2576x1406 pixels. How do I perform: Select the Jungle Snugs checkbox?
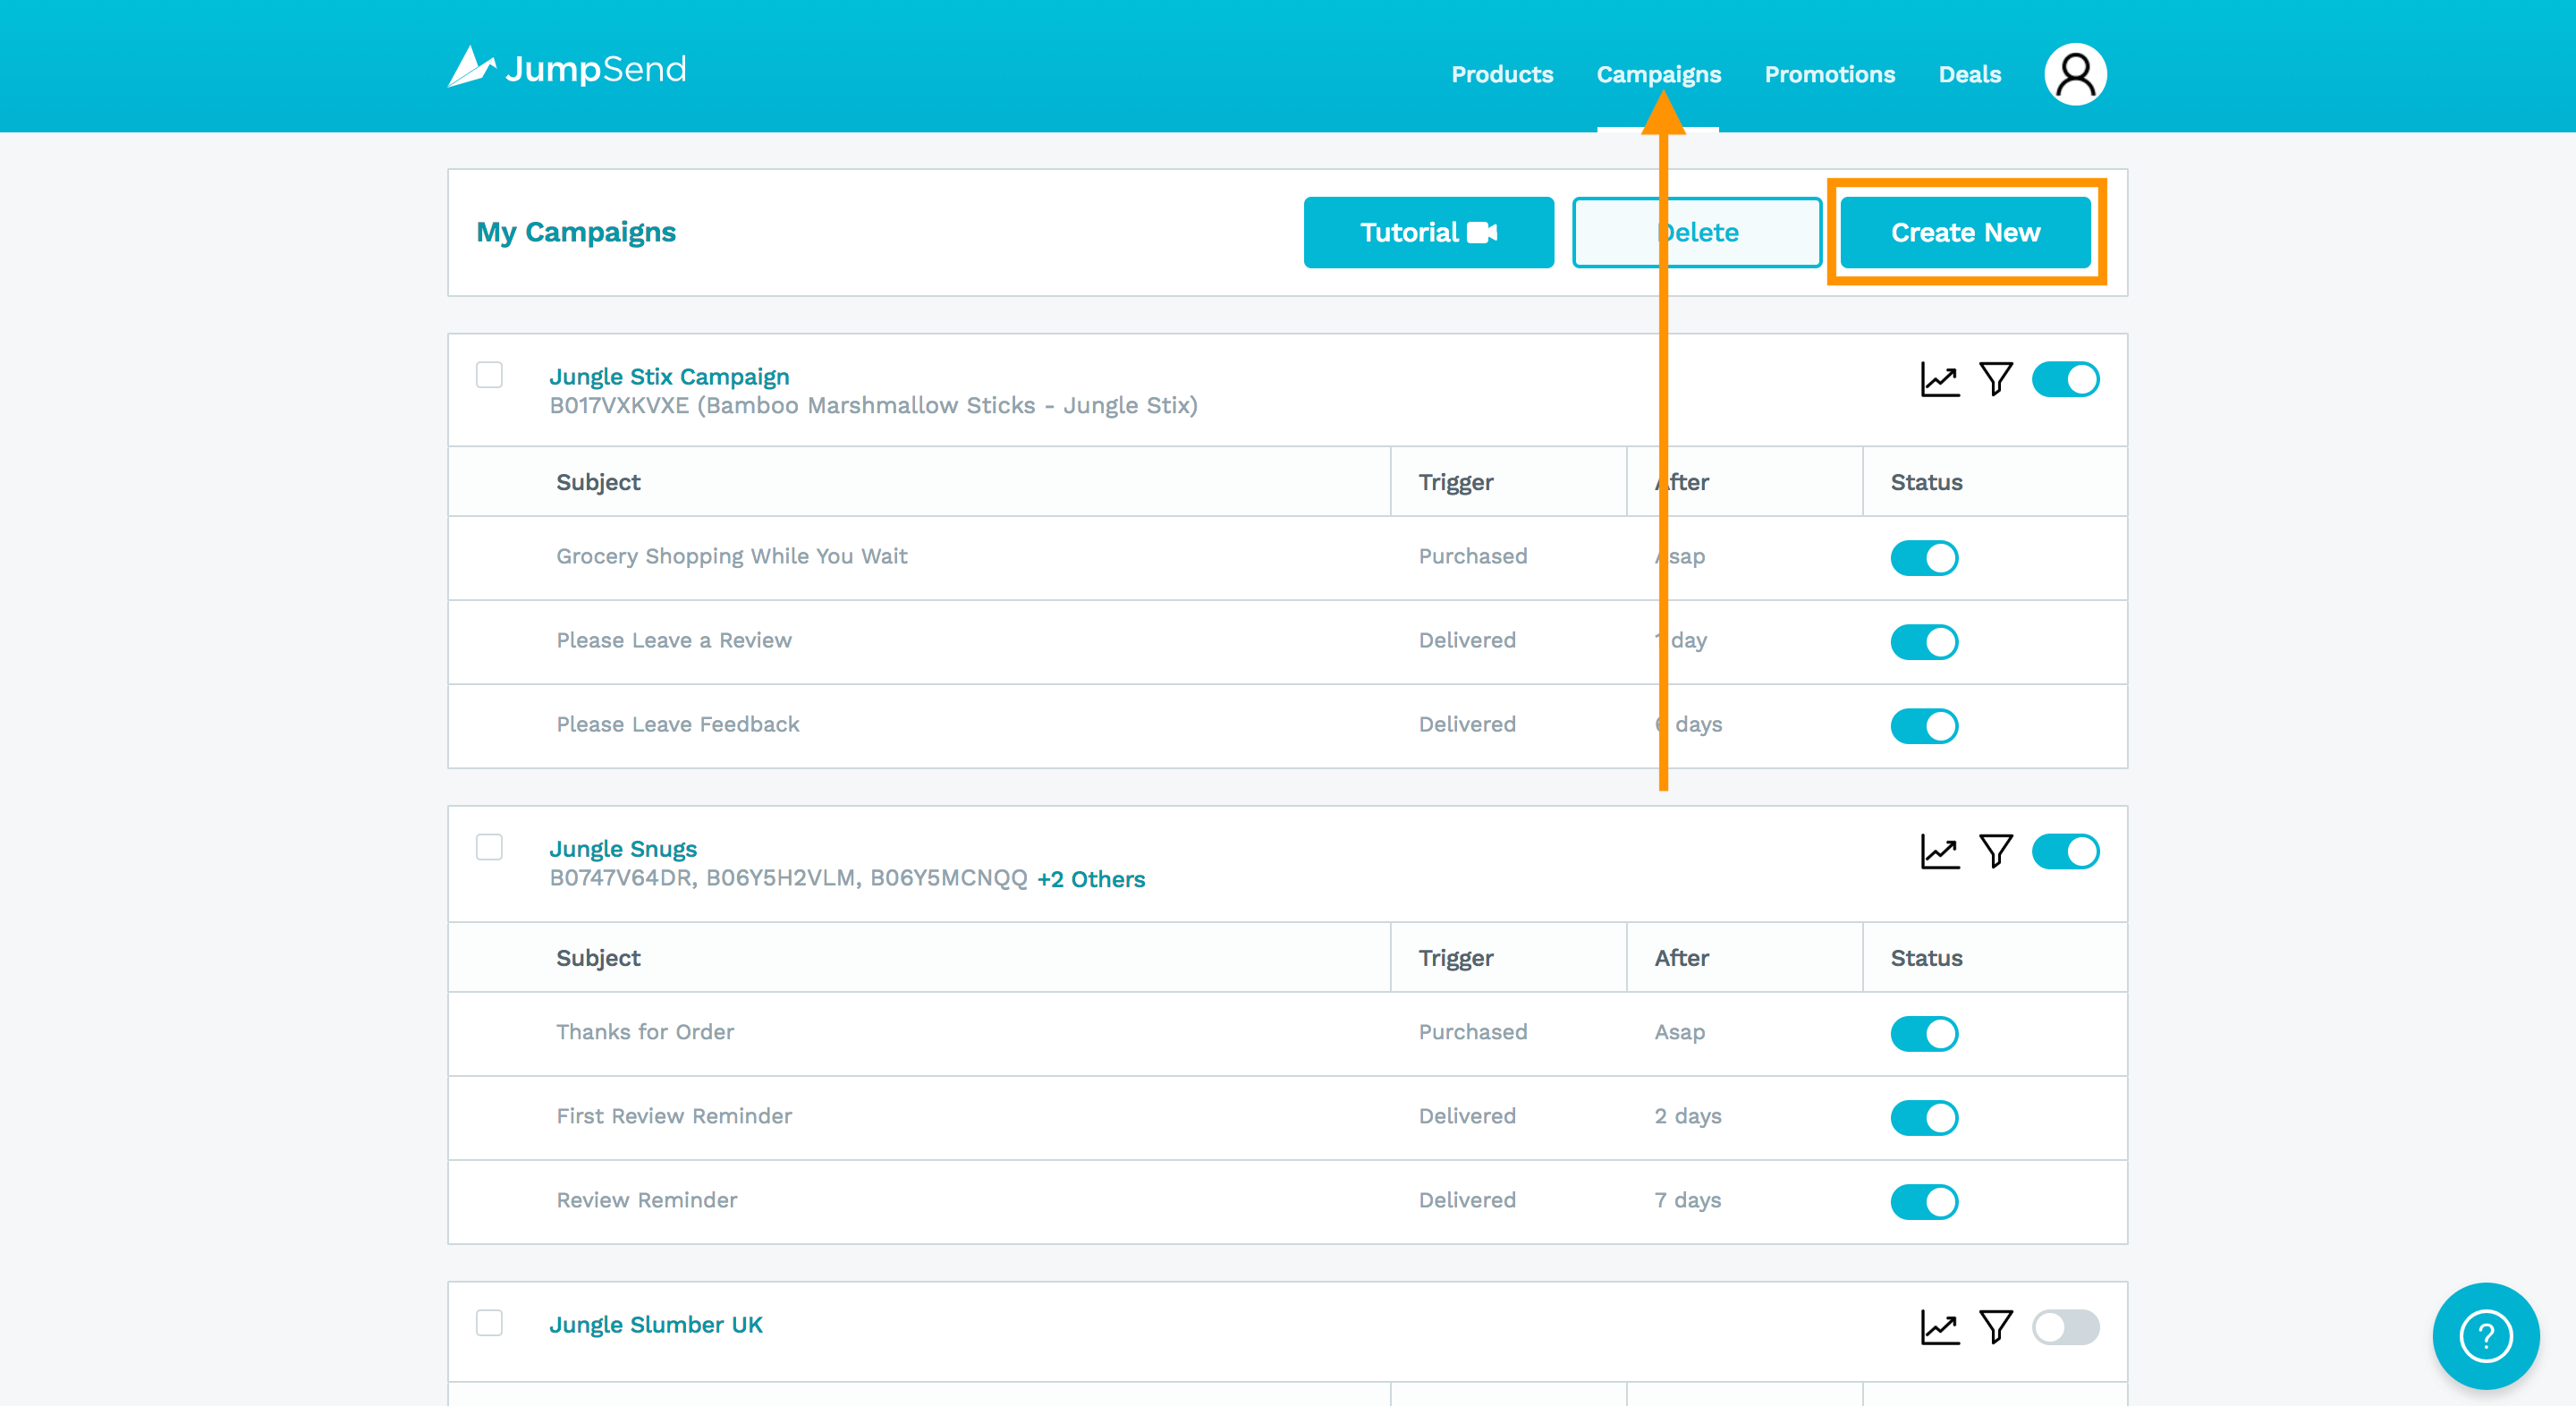point(489,847)
